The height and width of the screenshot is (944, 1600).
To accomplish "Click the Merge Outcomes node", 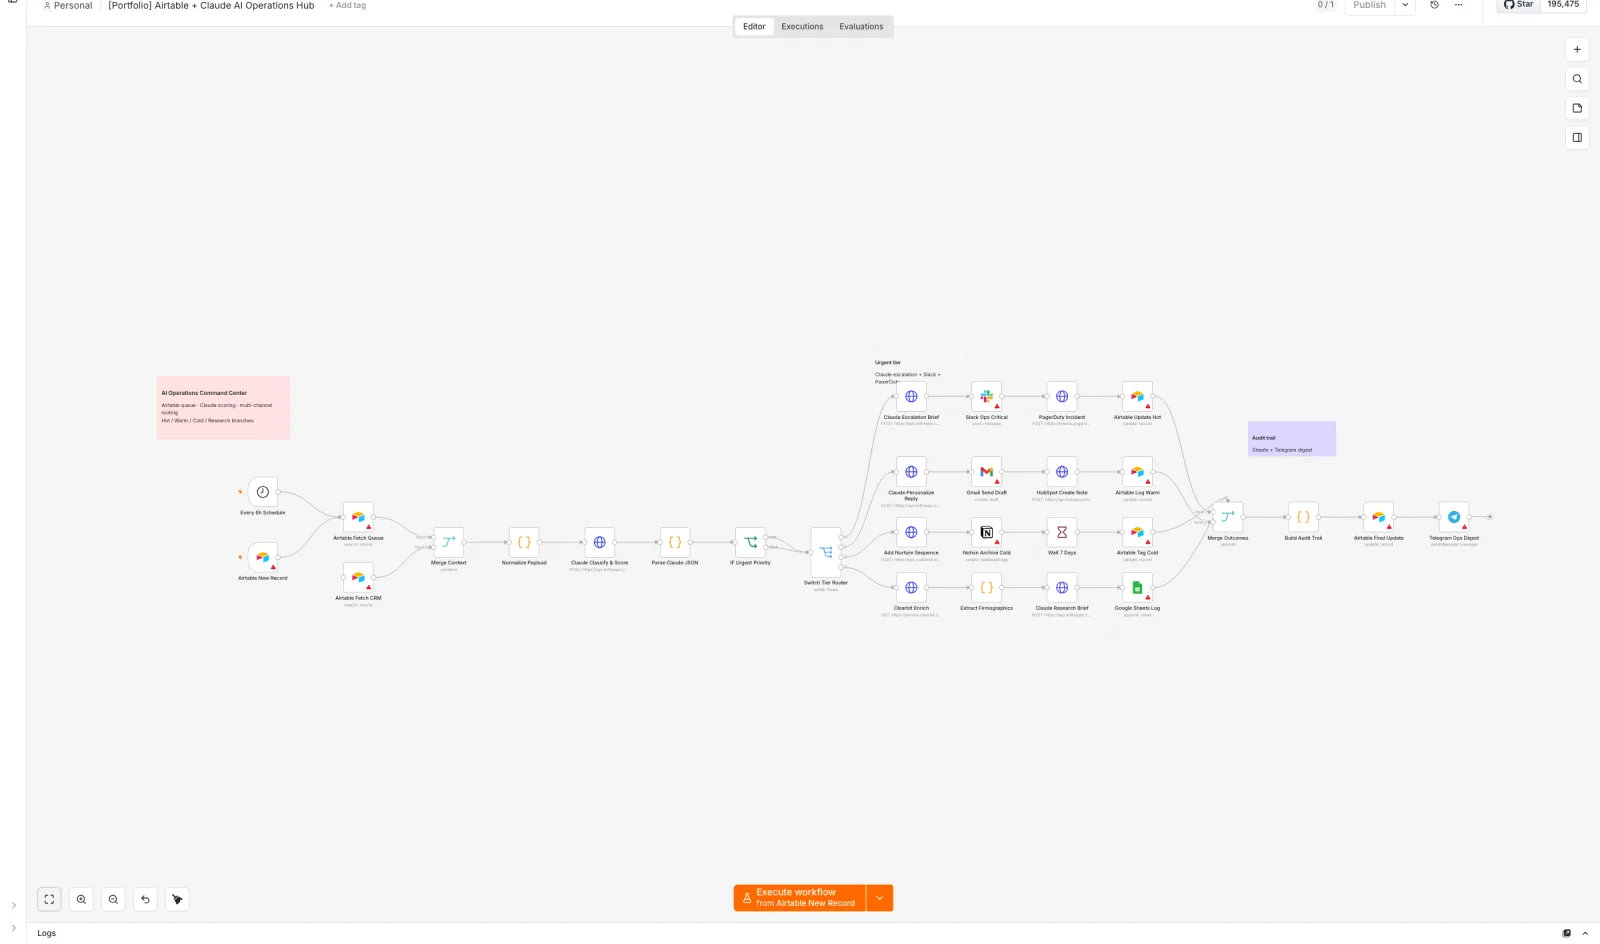I will [x=1228, y=517].
